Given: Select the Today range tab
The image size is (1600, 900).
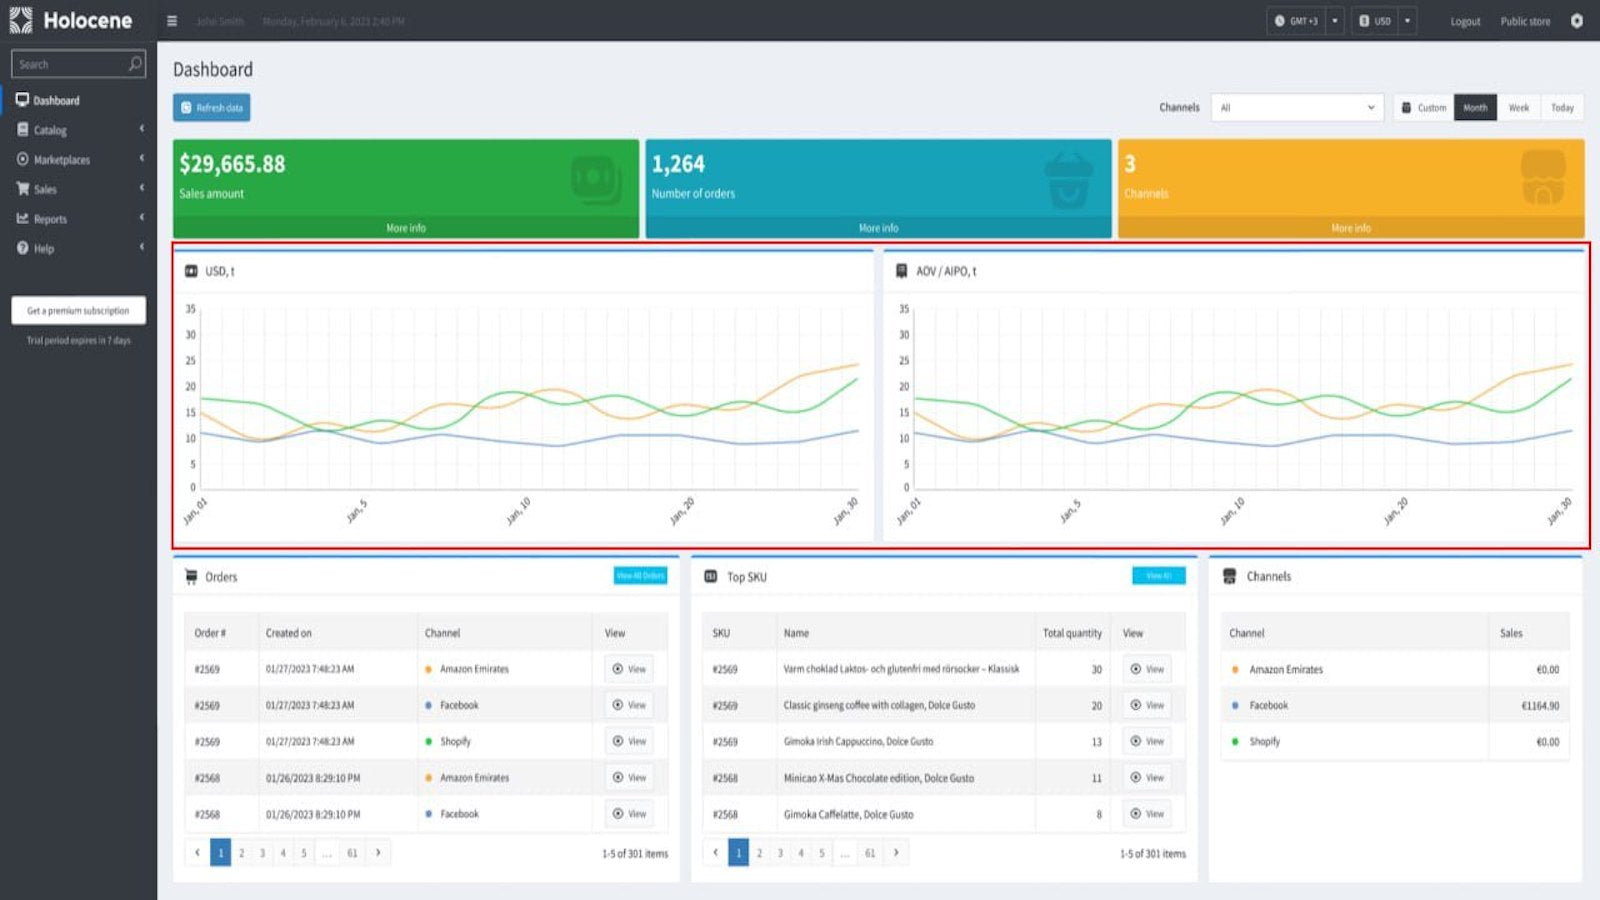Looking at the screenshot, I should pos(1562,107).
